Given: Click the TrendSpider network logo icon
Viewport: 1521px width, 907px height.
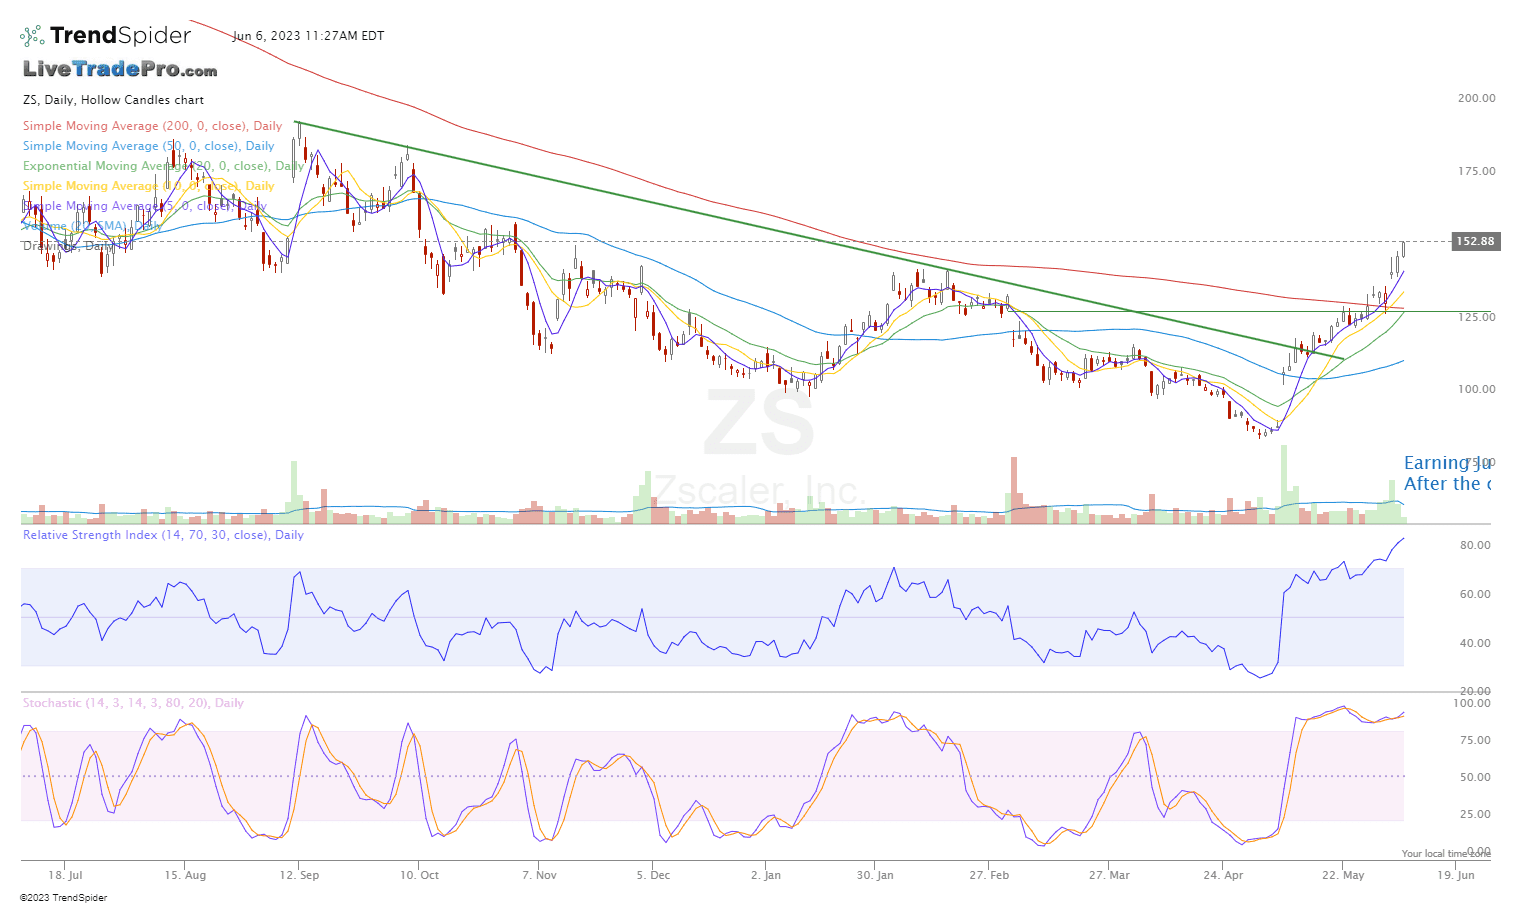Looking at the screenshot, I should [31, 35].
